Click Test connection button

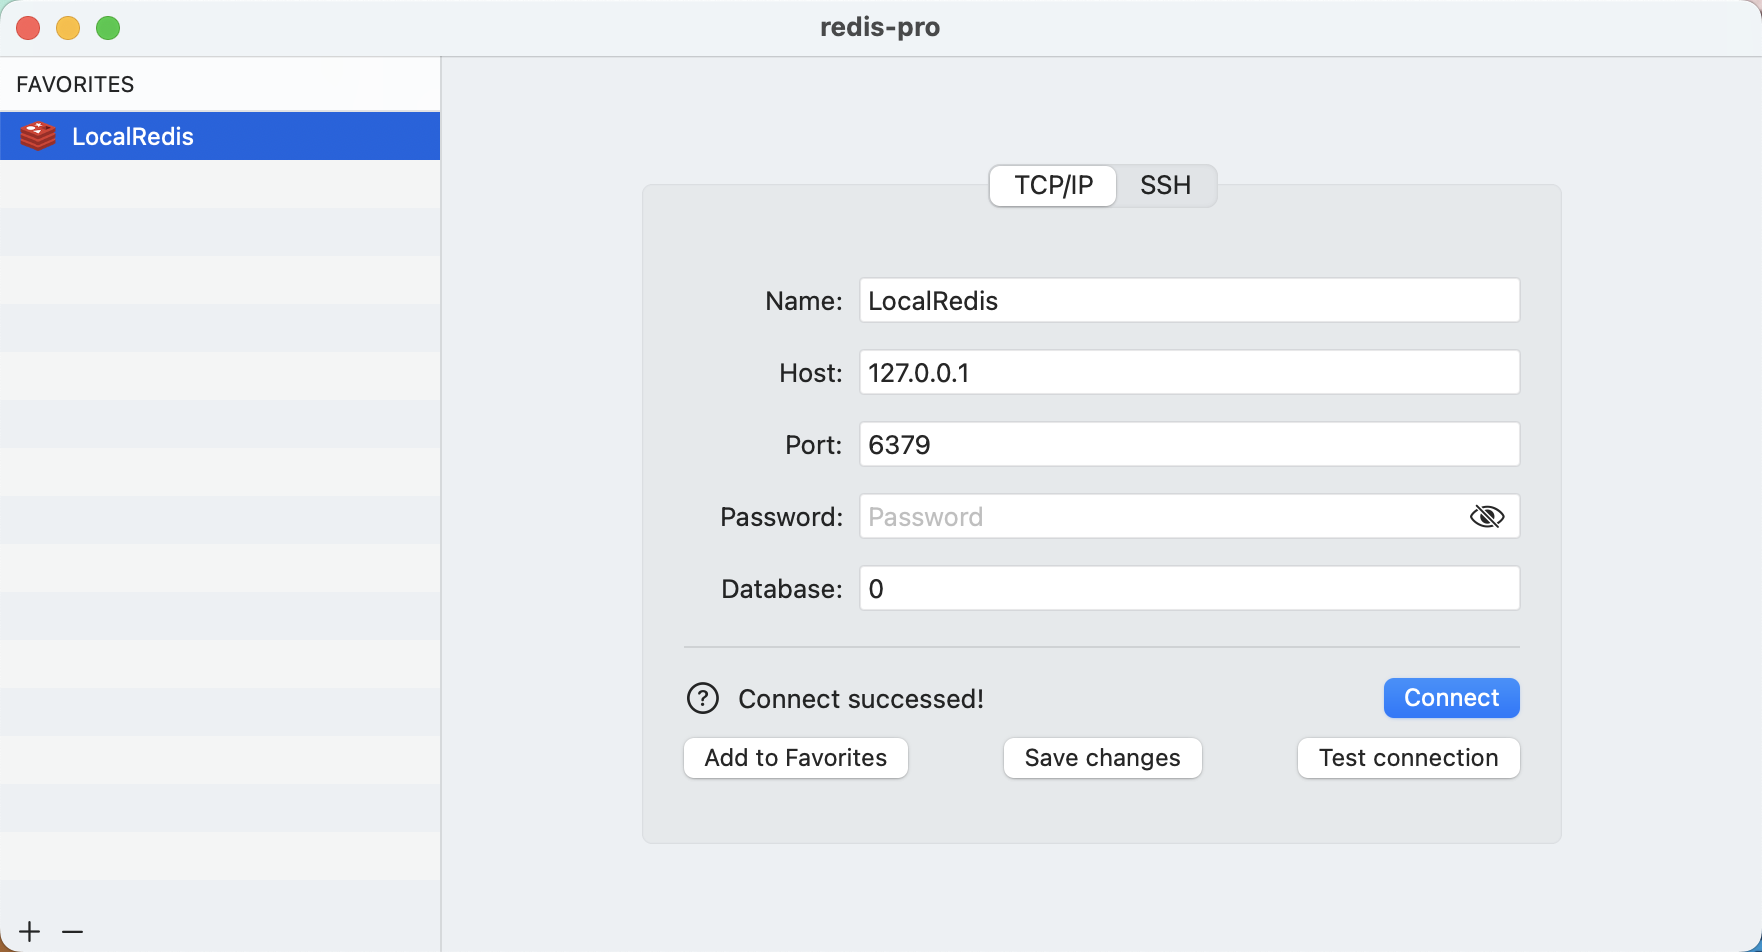1409,758
